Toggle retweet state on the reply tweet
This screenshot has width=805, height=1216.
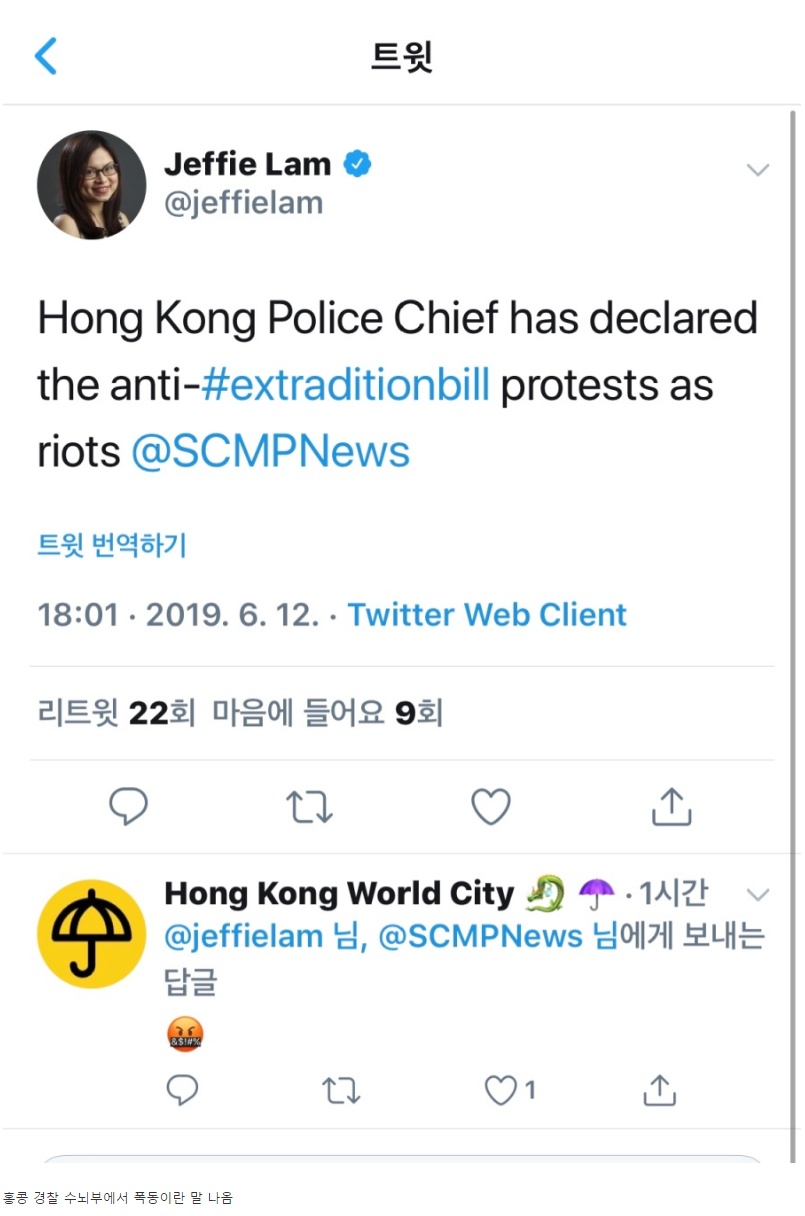[x=341, y=1091]
